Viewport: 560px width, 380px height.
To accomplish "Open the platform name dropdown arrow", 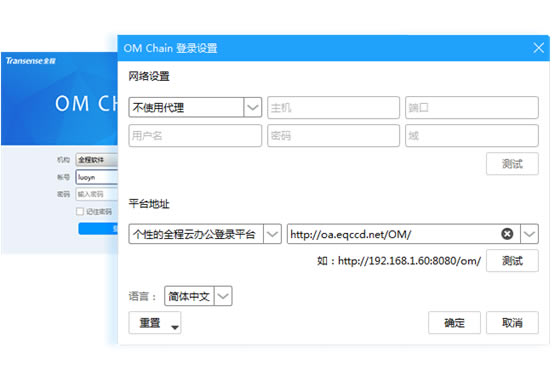I will click(272, 234).
